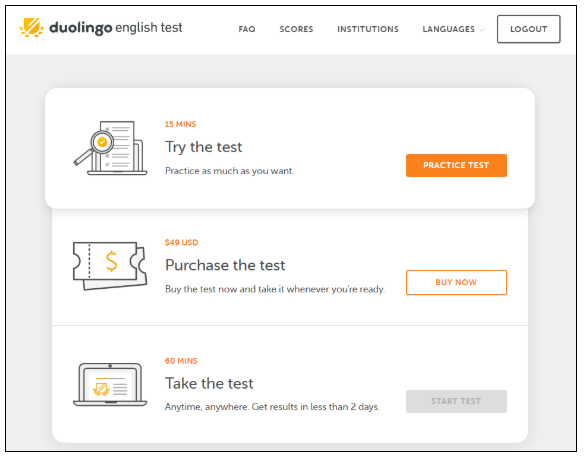Select the Try the test heading
The width and height of the screenshot is (584, 459).
click(204, 147)
